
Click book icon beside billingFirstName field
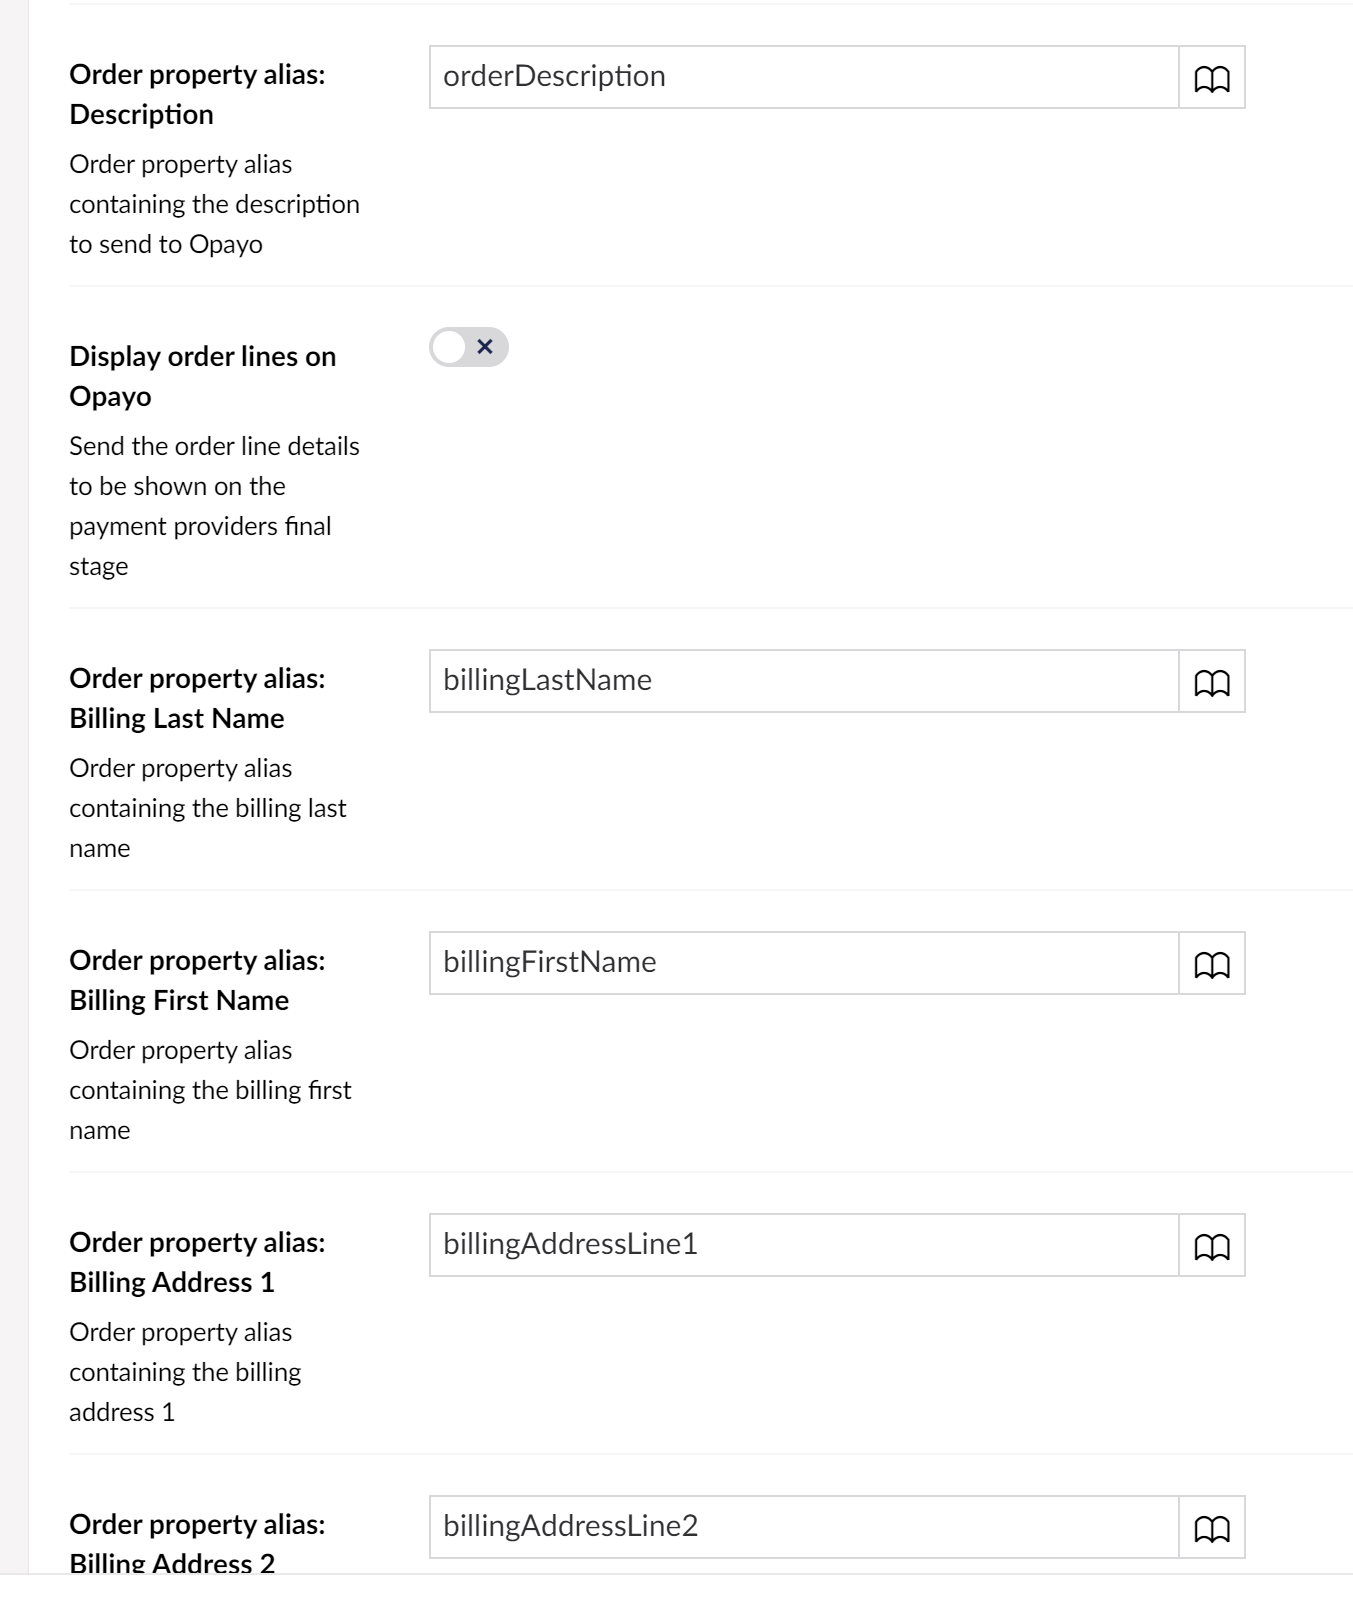point(1212,963)
